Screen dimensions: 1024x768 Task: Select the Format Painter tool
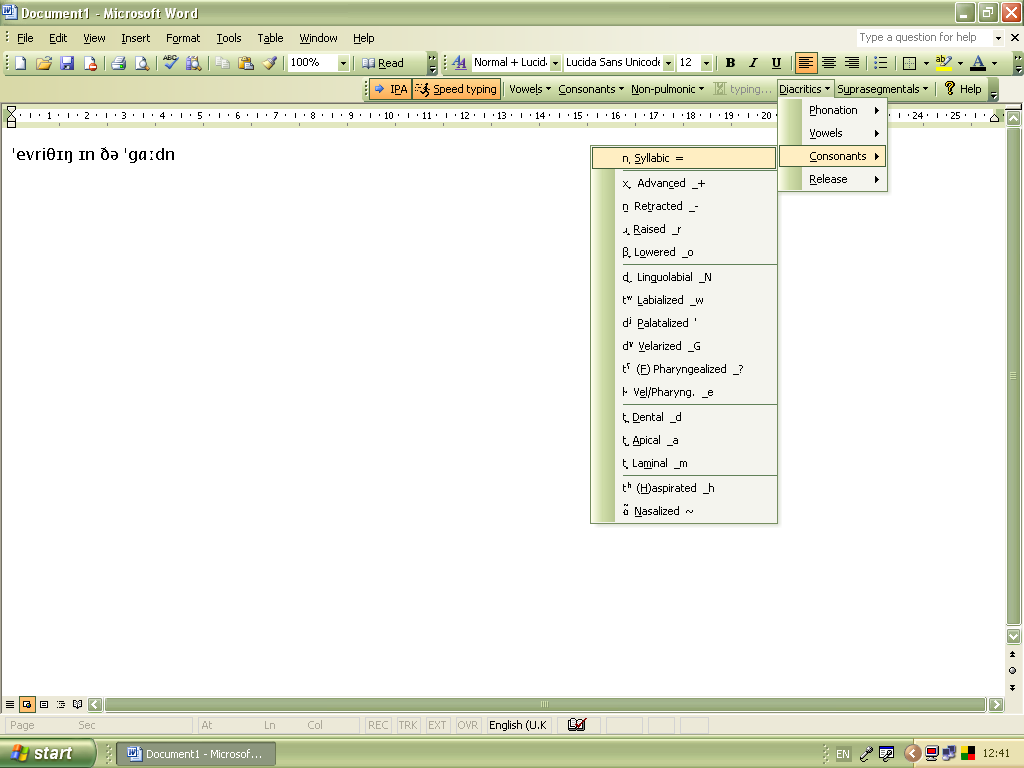tap(269, 62)
